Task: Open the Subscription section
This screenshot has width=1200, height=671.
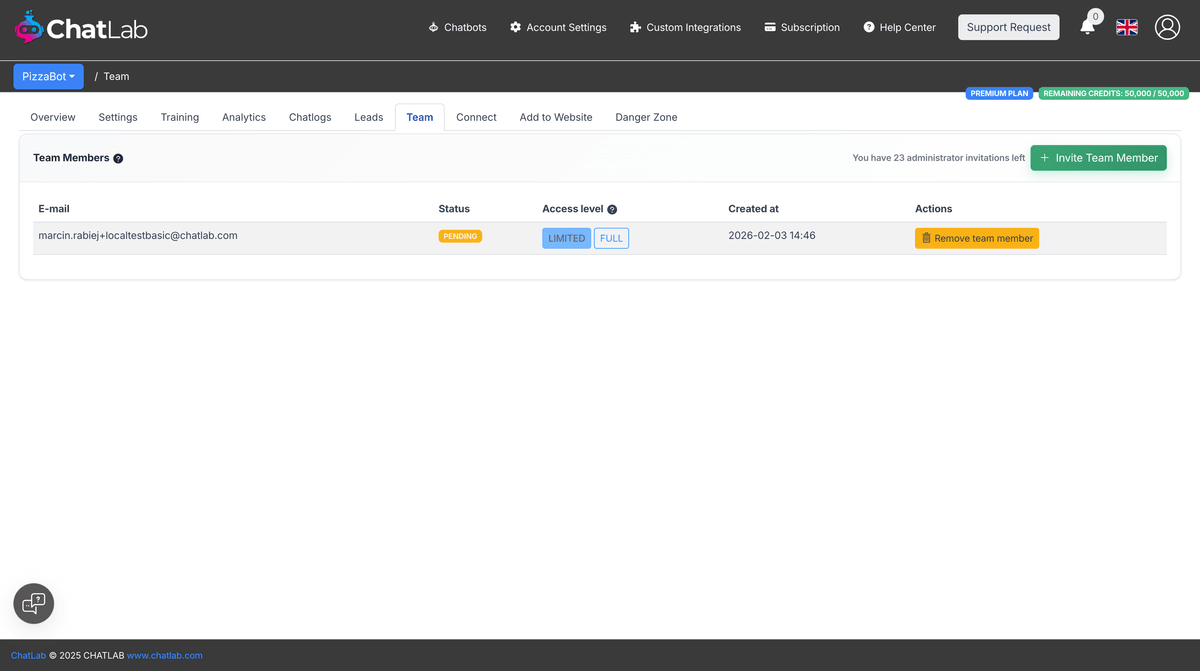Action: point(801,27)
